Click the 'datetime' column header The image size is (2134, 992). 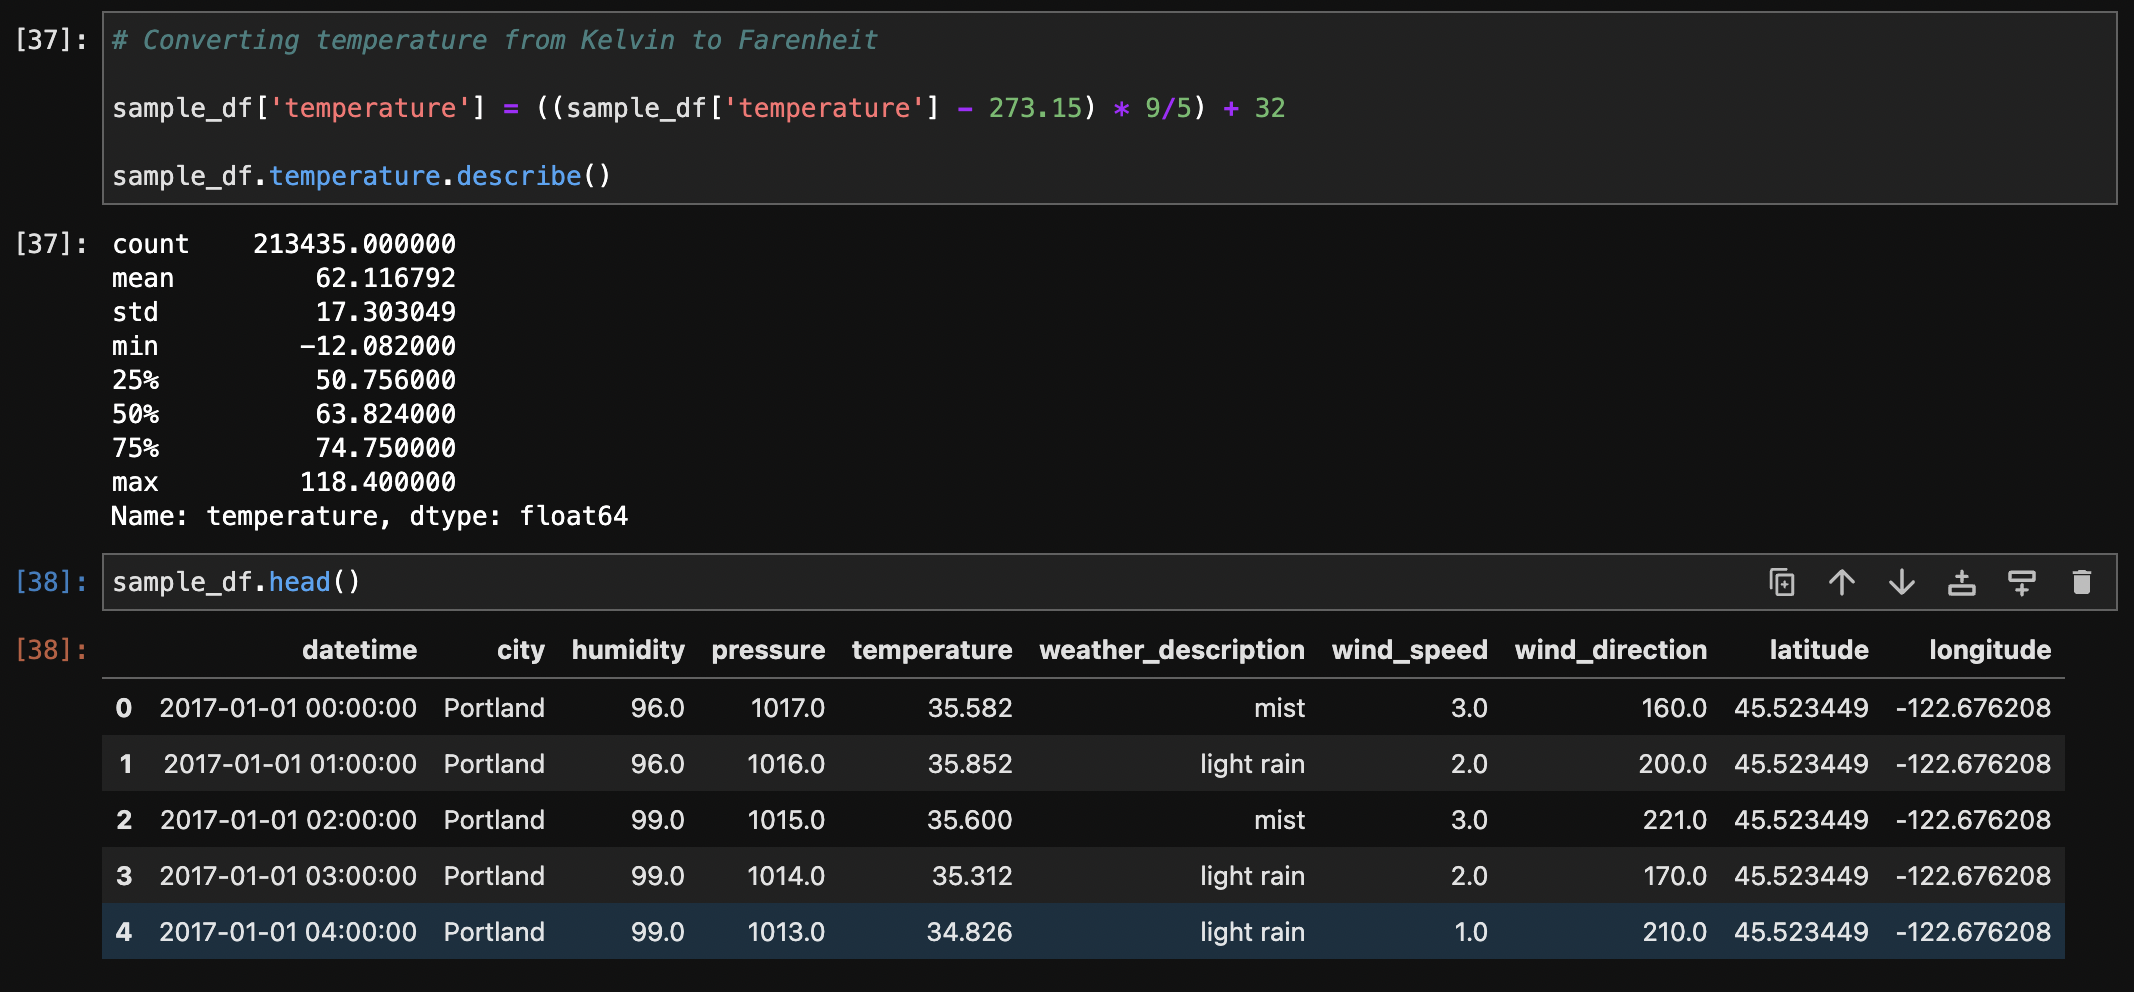coord(359,650)
